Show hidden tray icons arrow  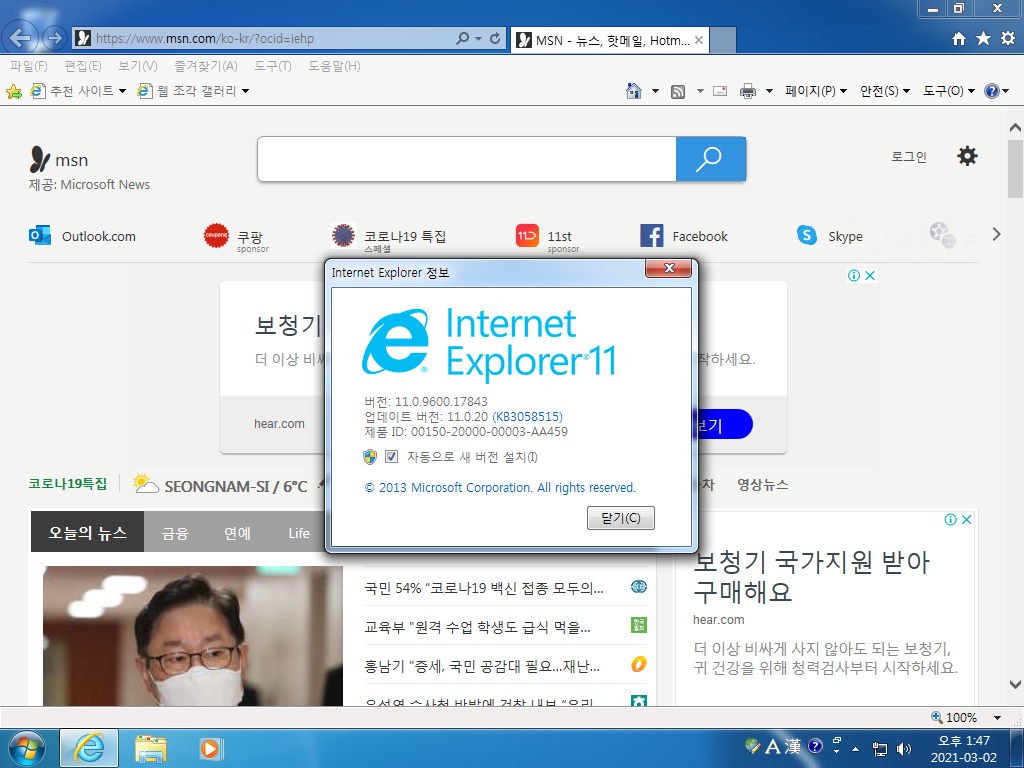(x=856, y=748)
